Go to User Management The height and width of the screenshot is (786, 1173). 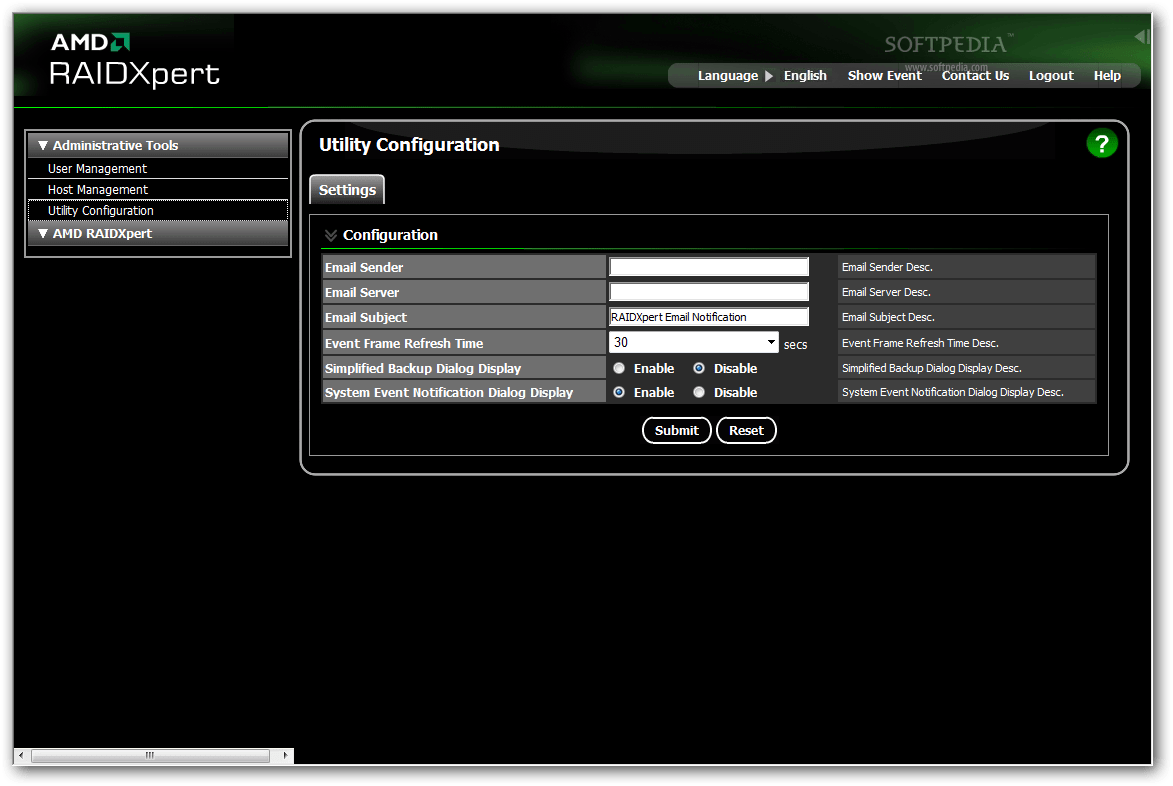click(x=97, y=169)
